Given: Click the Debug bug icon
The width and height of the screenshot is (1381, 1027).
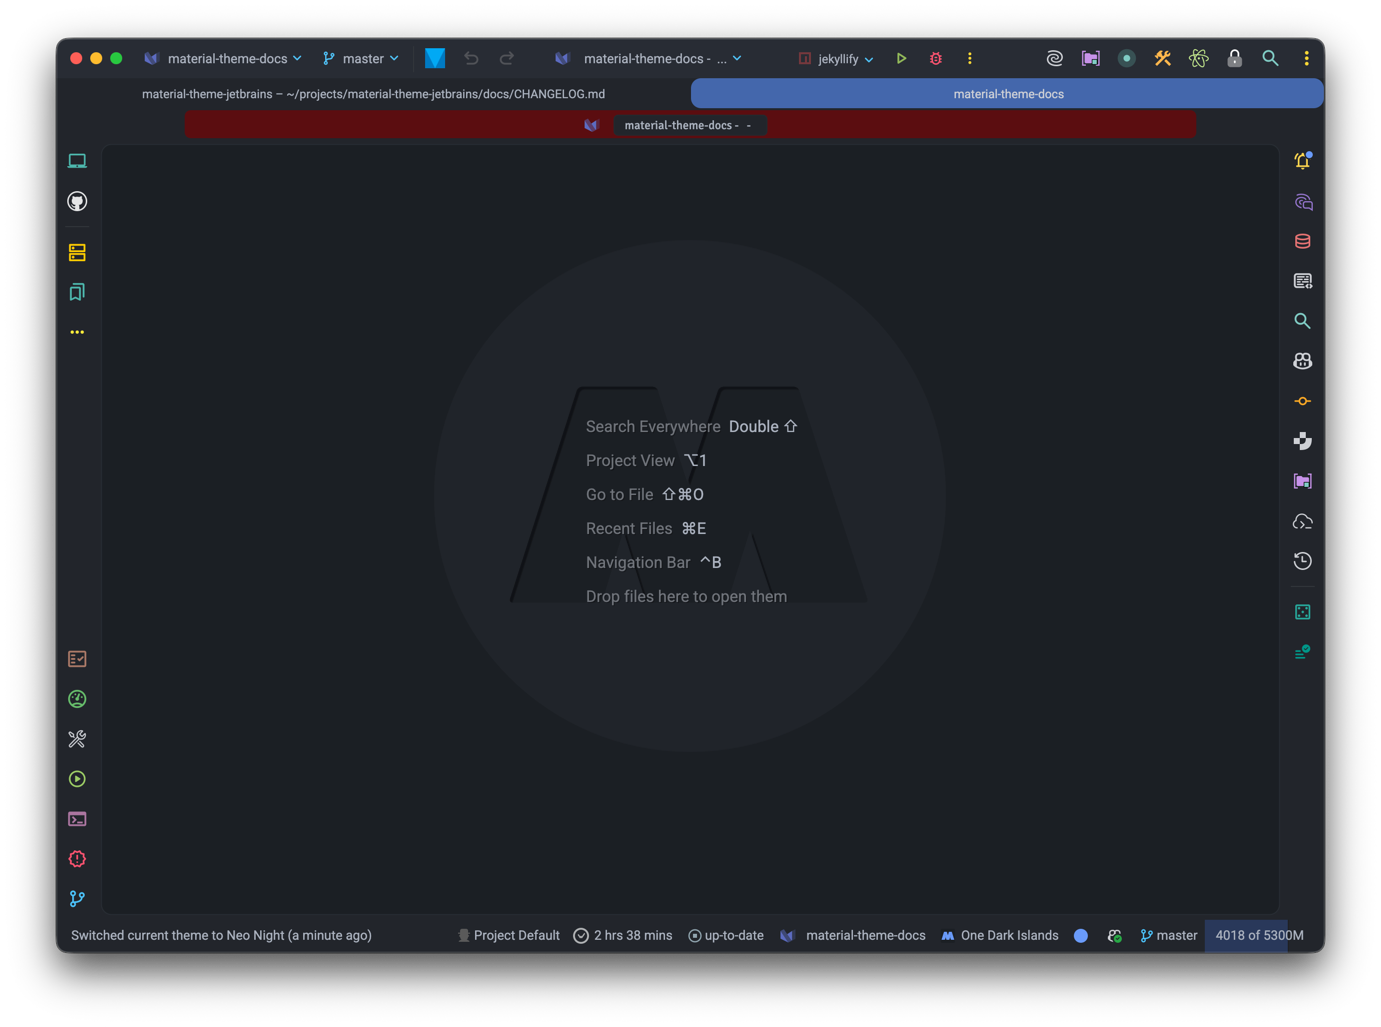Looking at the screenshot, I should (936, 59).
